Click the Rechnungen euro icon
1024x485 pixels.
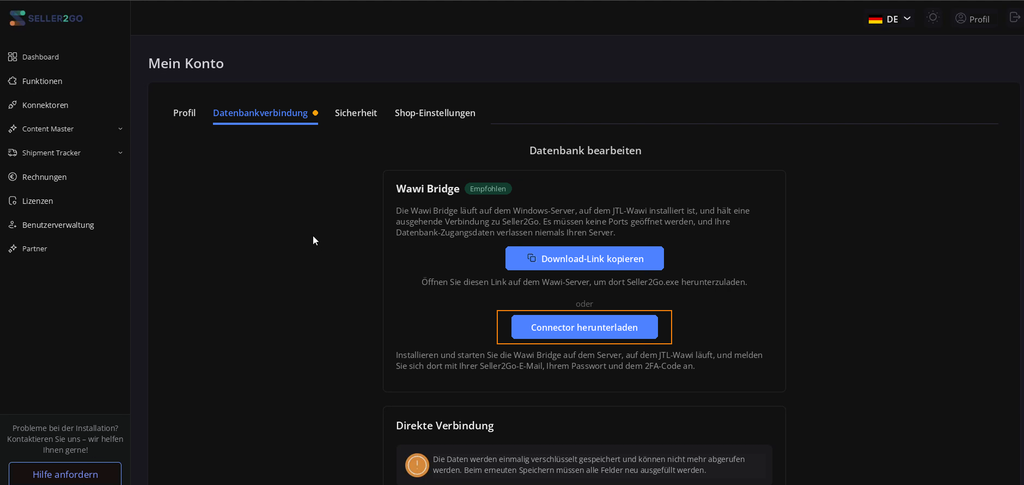point(12,177)
